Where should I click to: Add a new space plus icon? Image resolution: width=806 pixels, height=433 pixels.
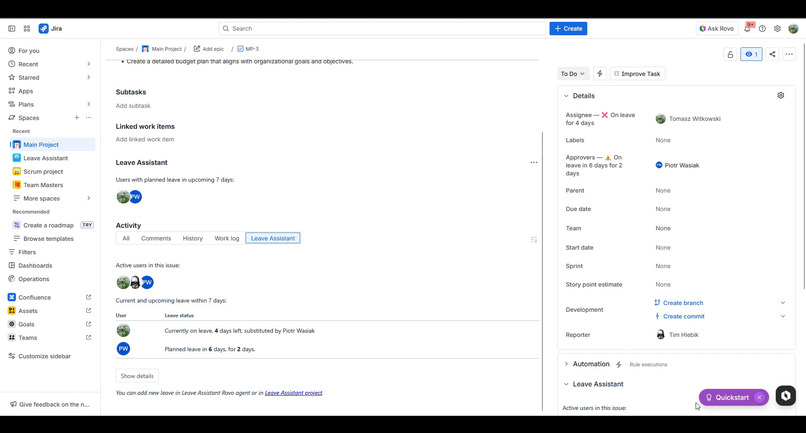click(76, 118)
